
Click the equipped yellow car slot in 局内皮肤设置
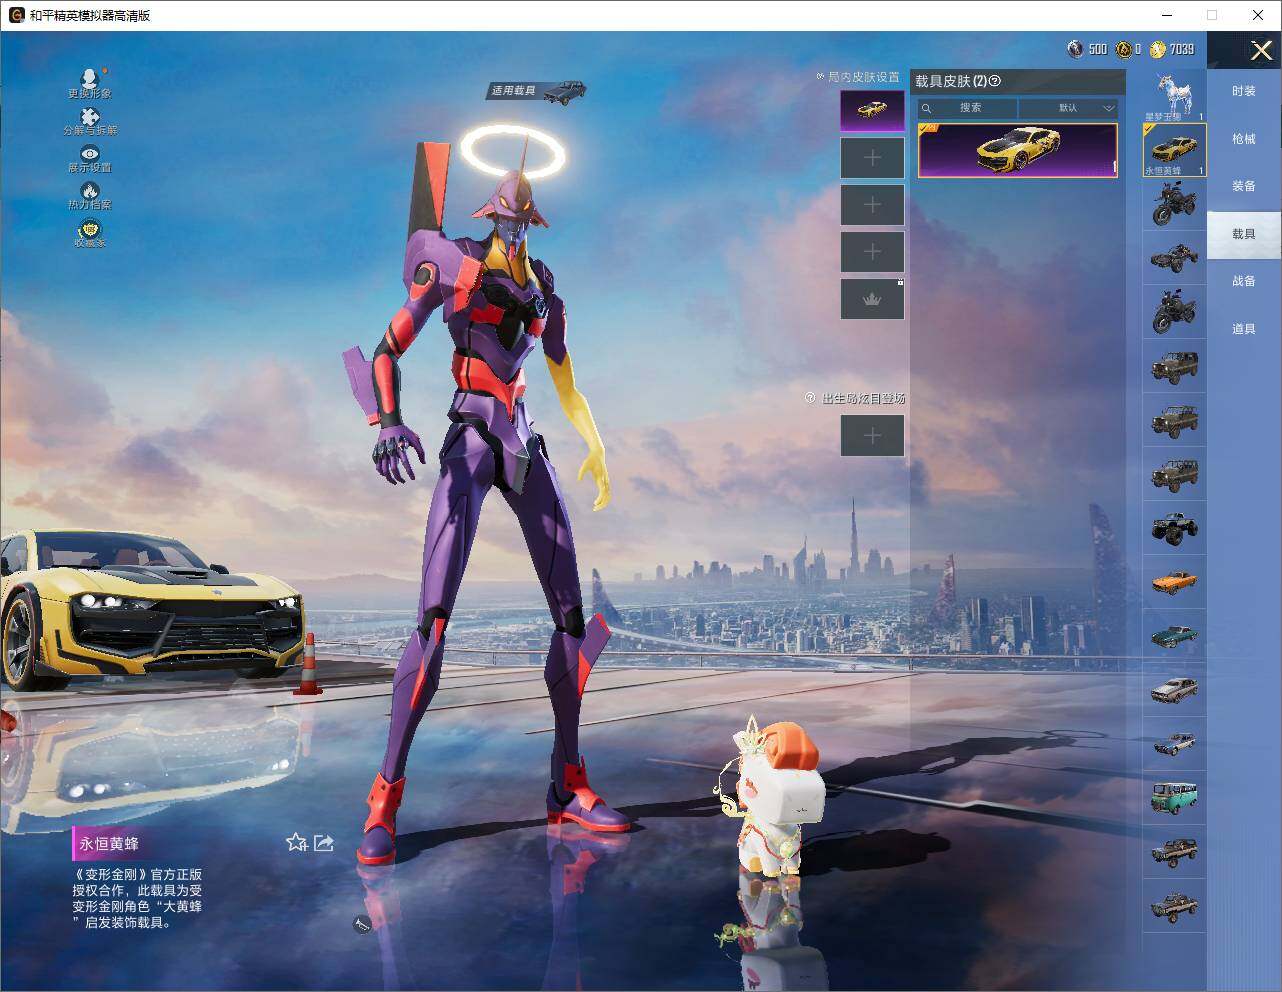point(872,110)
